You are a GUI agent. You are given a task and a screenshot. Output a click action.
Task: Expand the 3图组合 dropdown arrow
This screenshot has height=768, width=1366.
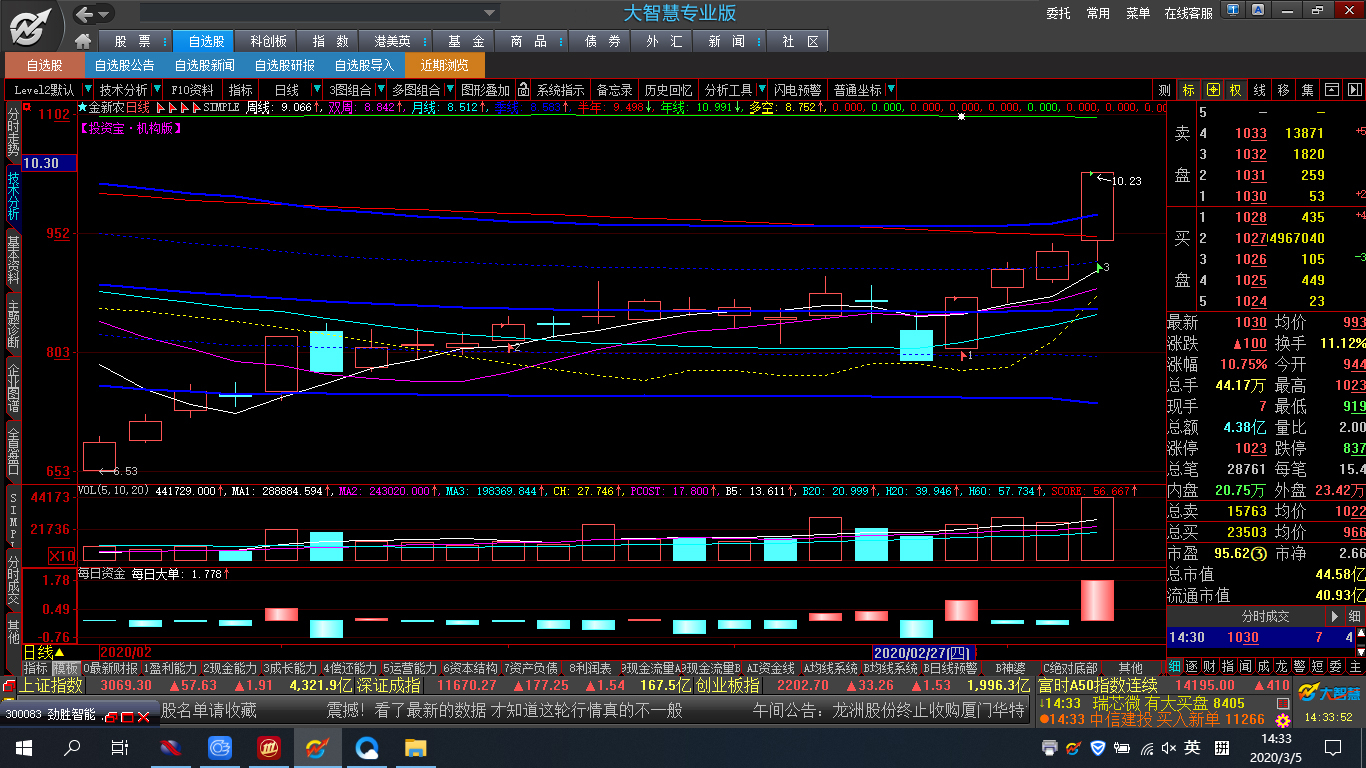click(x=379, y=90)
